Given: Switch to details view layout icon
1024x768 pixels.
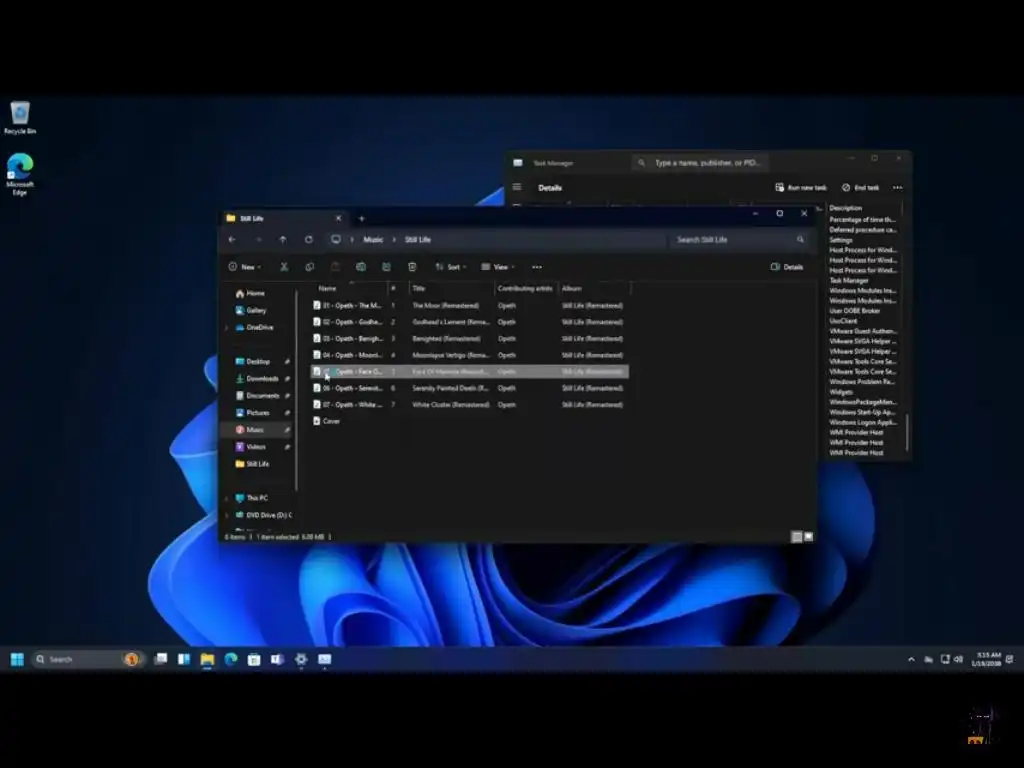Looking at the screenshot, I should (797, 537).
